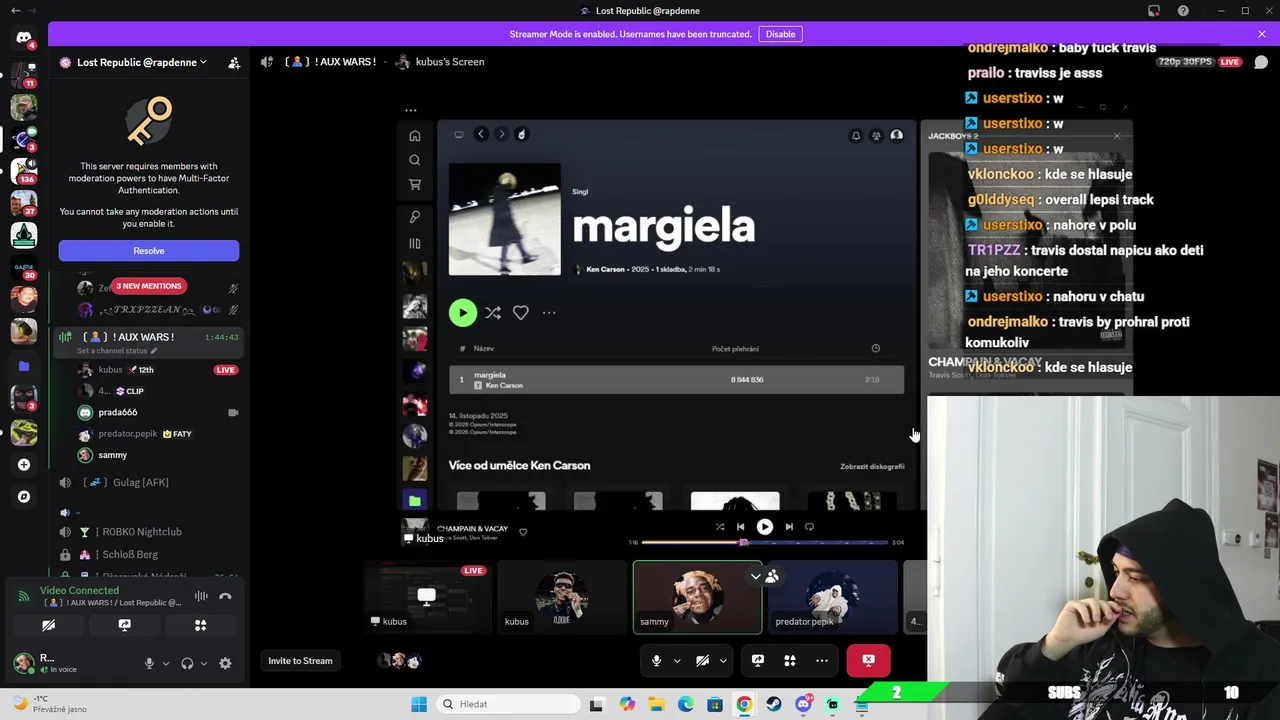1280x720 pixels.
Task: Open Steam from Windows taskbar
Action: coord(774,704)
